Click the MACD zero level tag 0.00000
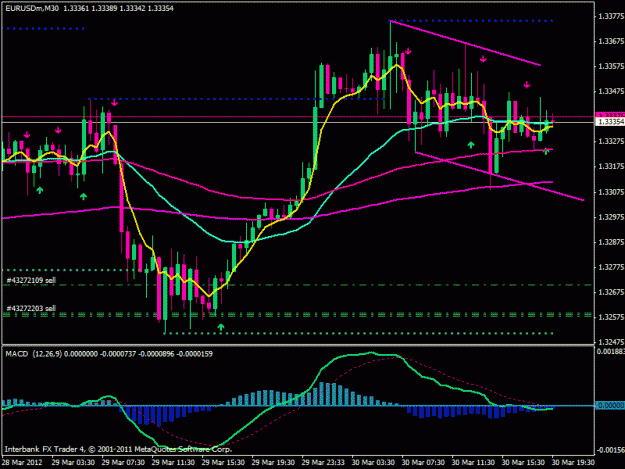625x469 pixels. pyautogui.click(x=610, y=405)
